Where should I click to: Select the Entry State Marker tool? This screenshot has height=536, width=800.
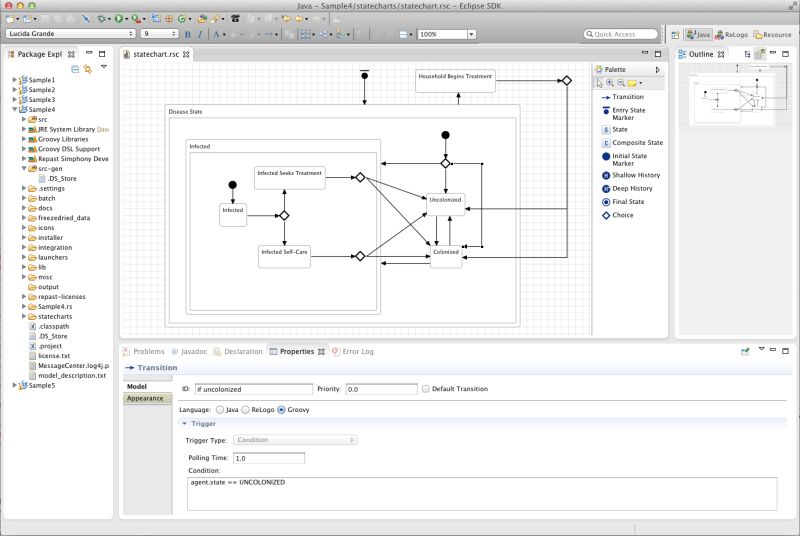pos(623,114)
